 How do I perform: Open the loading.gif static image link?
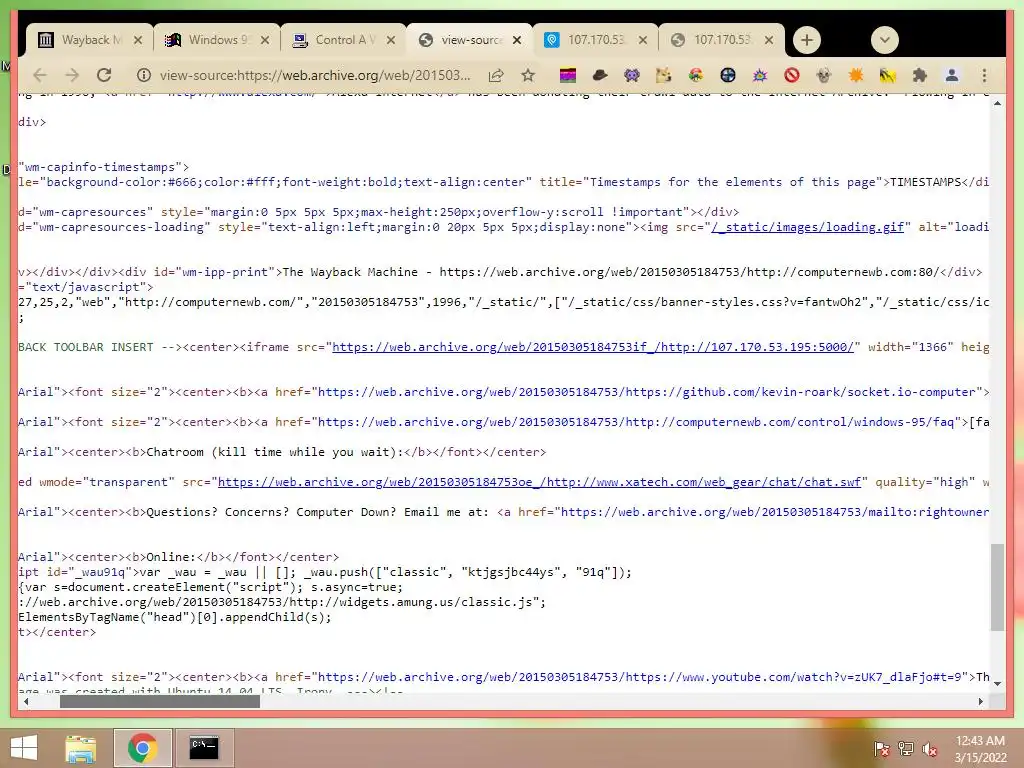click(808, 227)
